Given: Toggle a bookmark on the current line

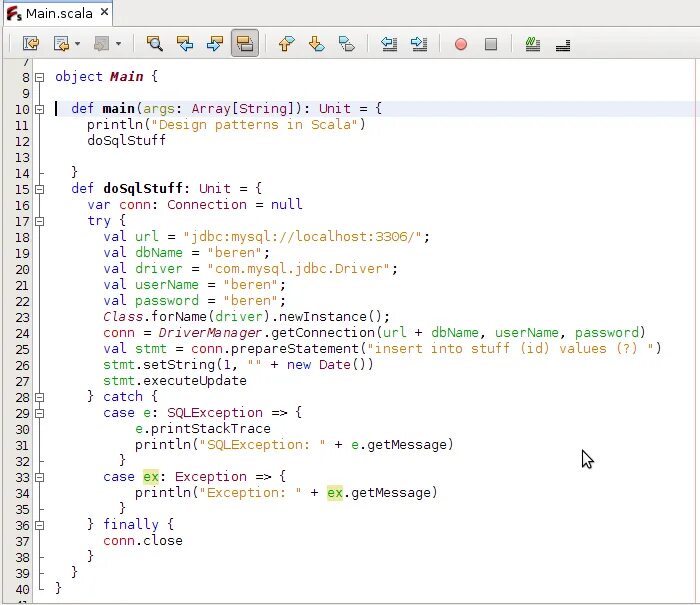Looking at the screenshot, I should tap(346, 44).
